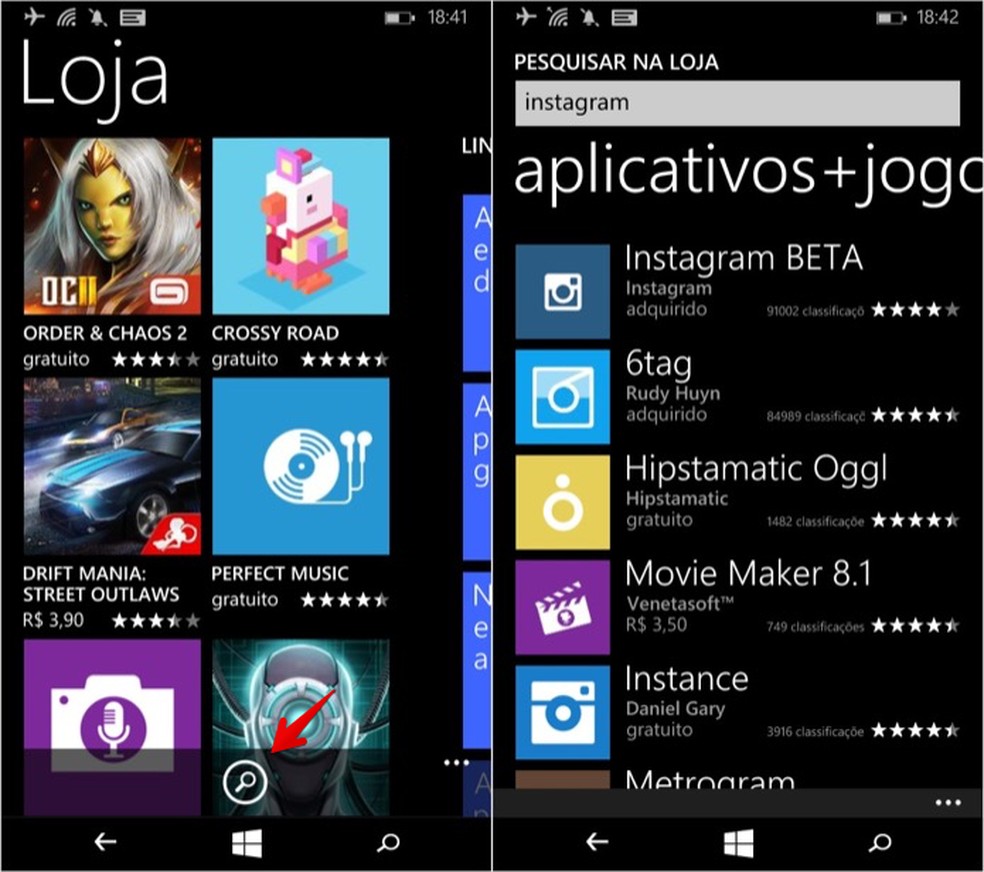Click CROSSY ROAD title text

click(275, 333)
